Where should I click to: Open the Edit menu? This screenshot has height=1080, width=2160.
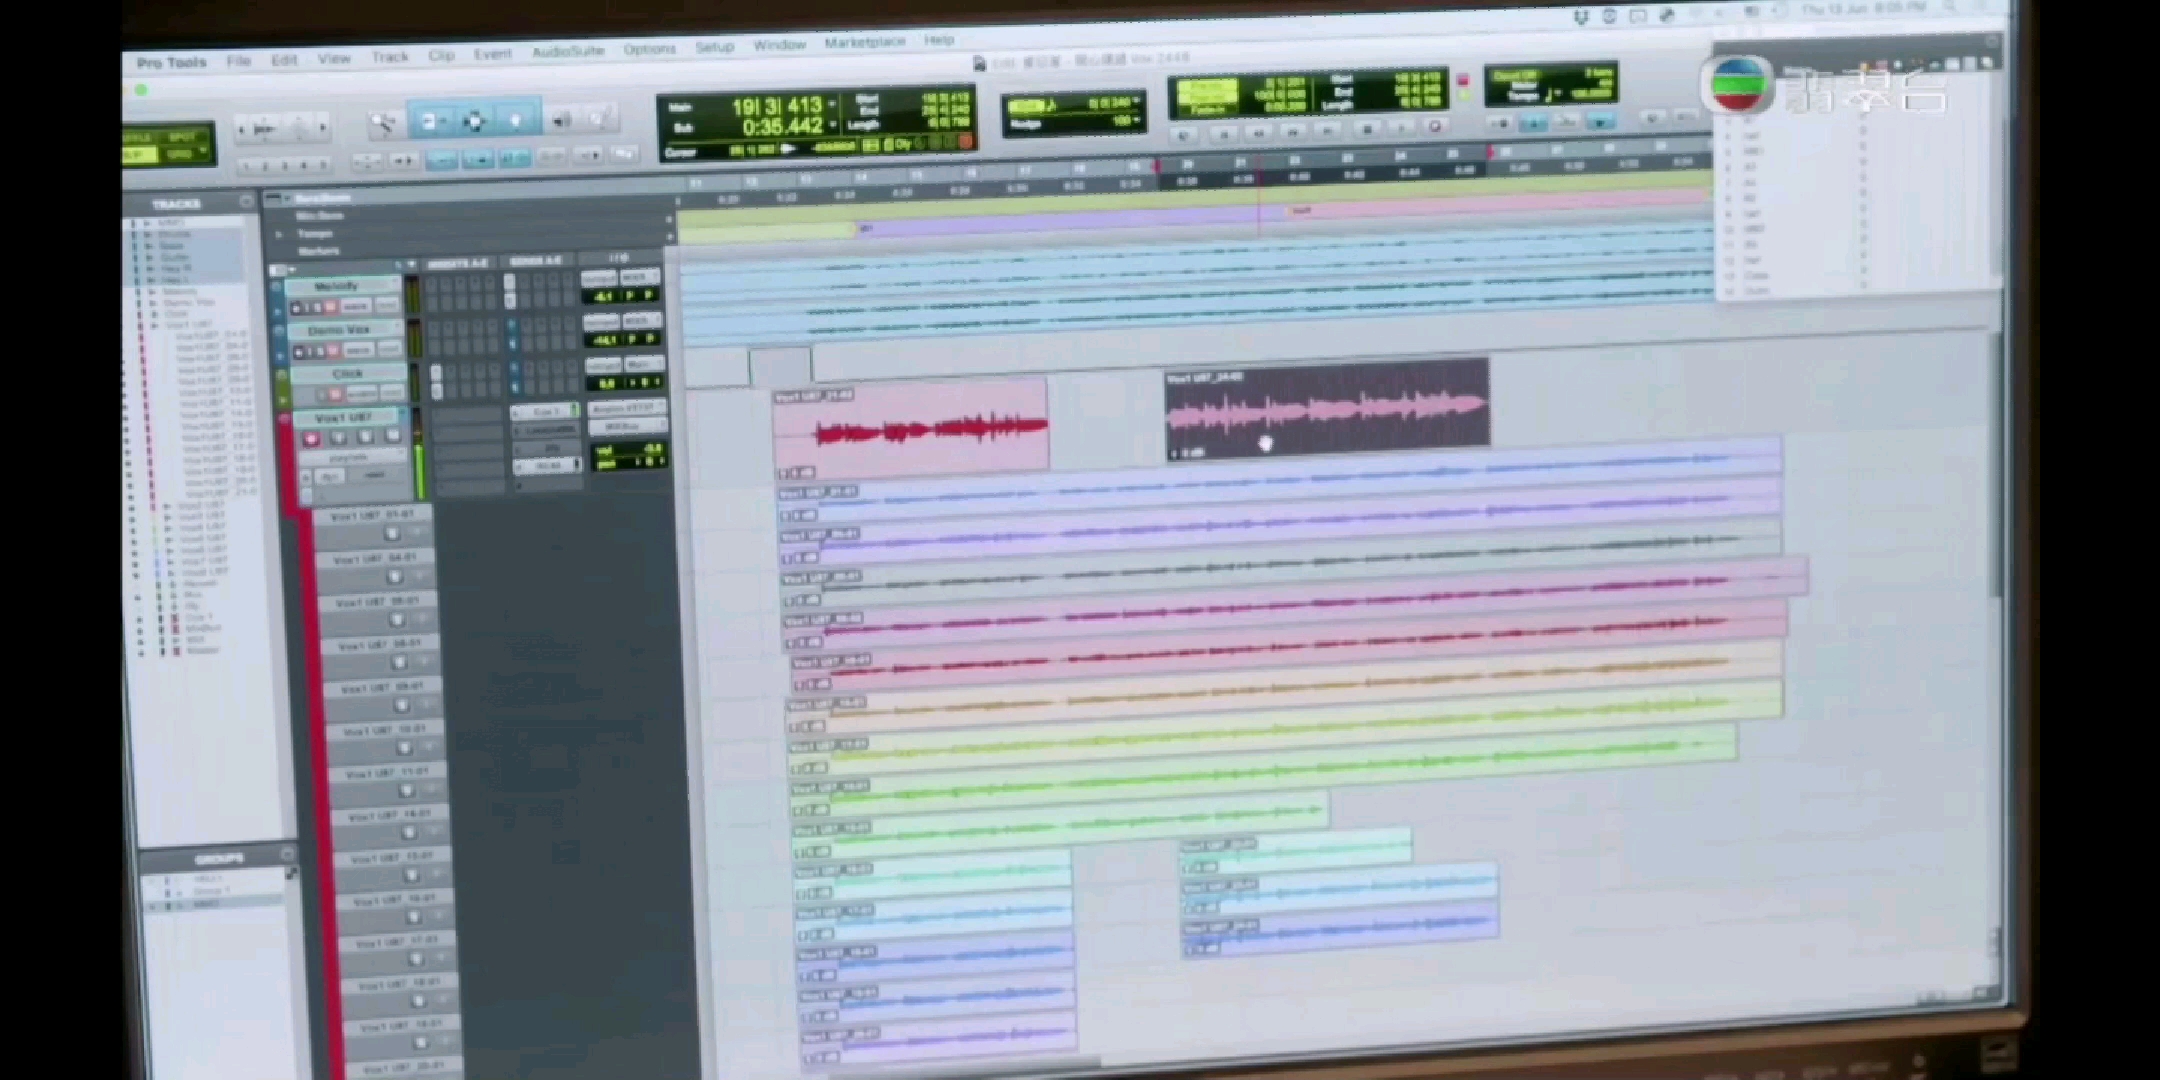[284, 60]
